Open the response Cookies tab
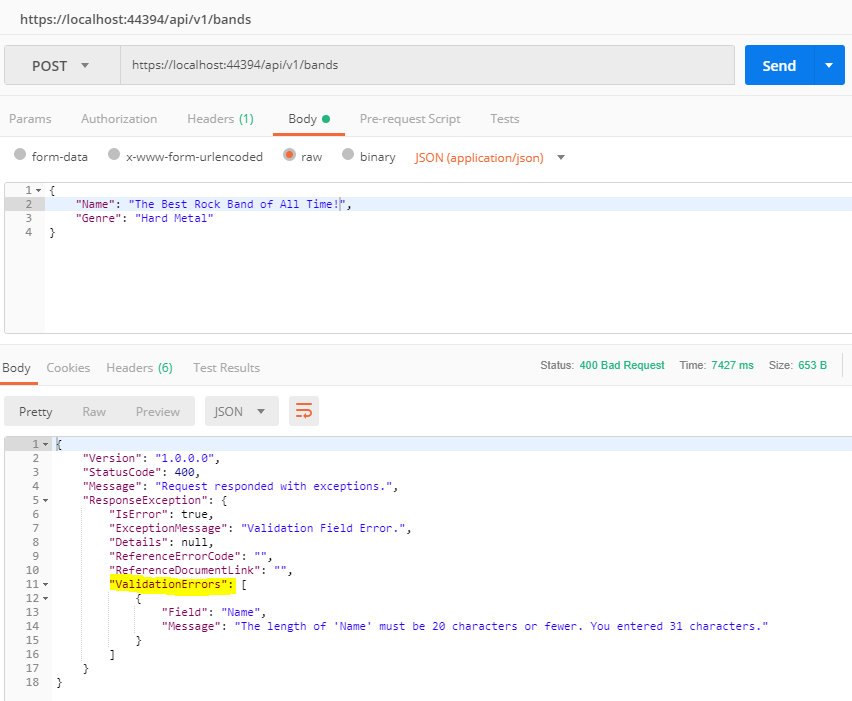Image resolution: width=852 pixels, height=701 pixels. 68,368
